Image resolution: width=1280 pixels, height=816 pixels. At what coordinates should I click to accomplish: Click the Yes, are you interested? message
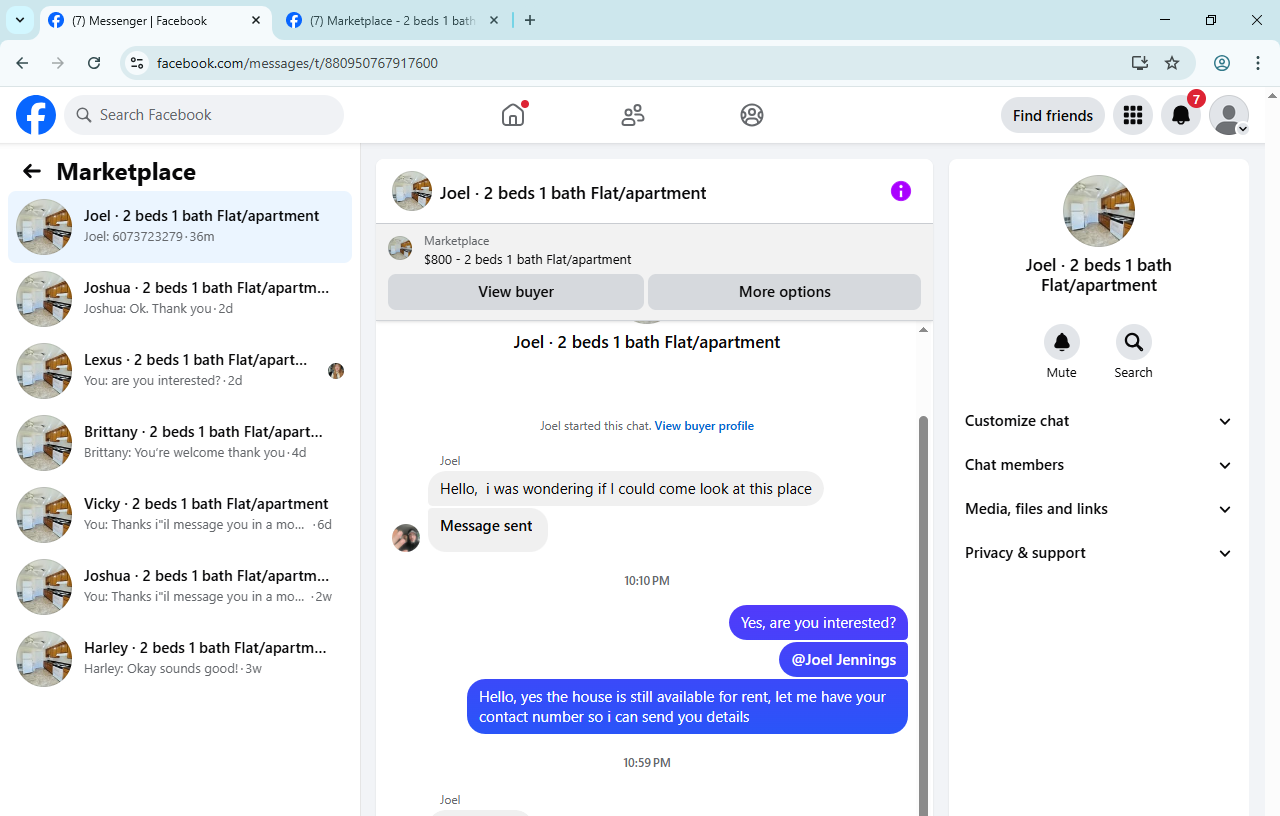[818, 623]
